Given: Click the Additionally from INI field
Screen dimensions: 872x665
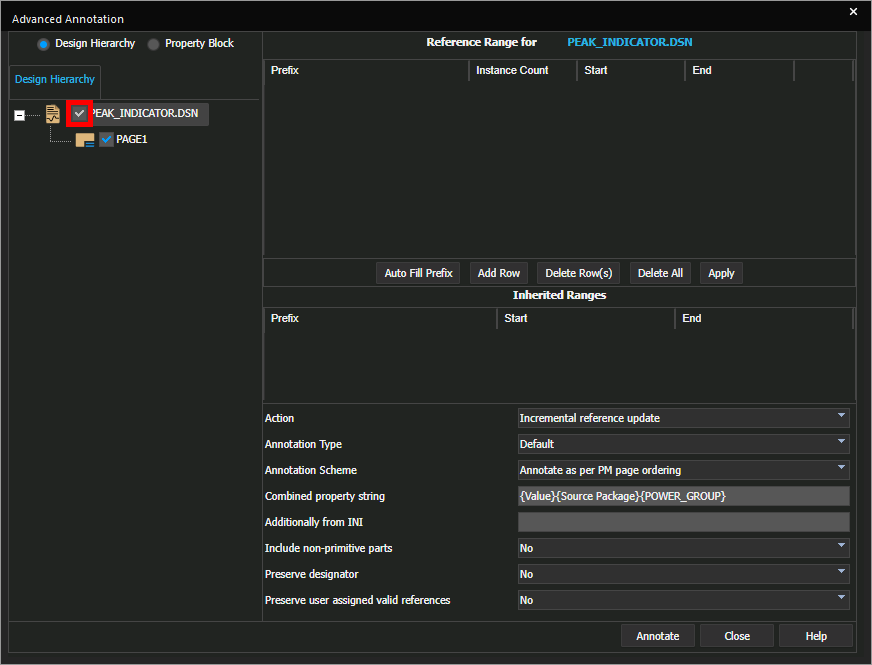Looking at the screenshot, I should (683, 522).
